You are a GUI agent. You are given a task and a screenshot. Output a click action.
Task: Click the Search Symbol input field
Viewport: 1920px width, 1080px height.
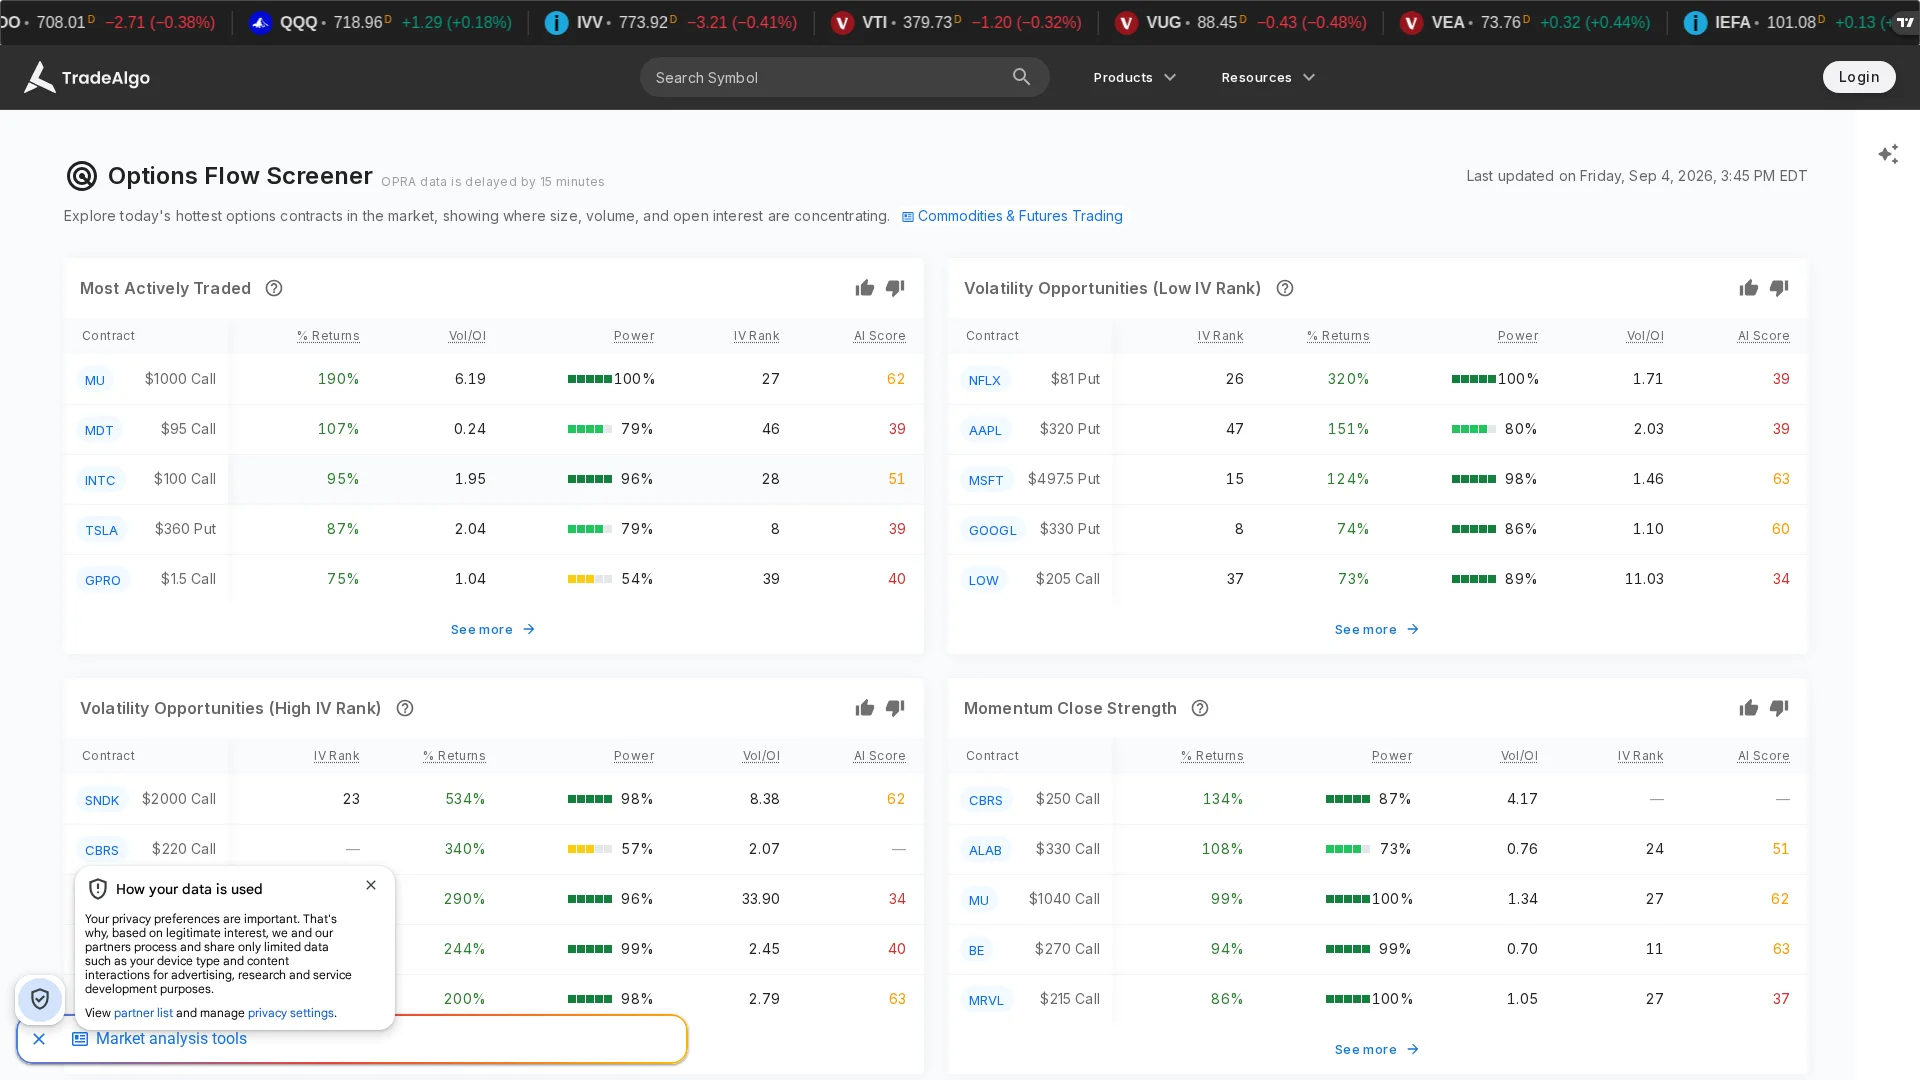click(x=844, y=77)
